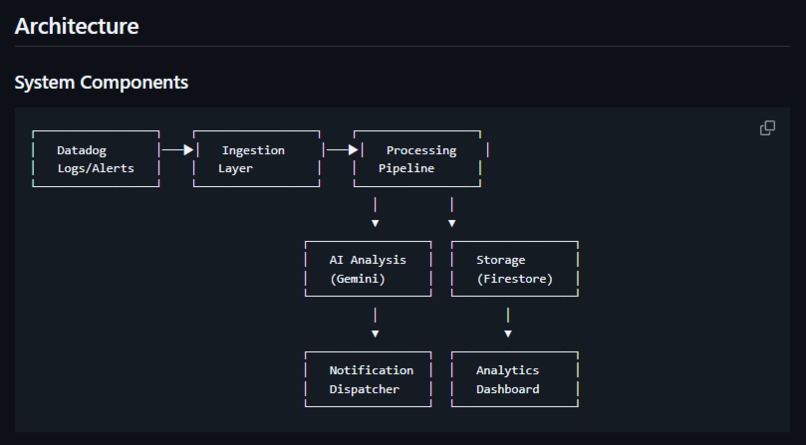Click the down arrow above Analytics Dashboard
The width and height of the screenshot is (806, 445).
[x=508, y=323]
